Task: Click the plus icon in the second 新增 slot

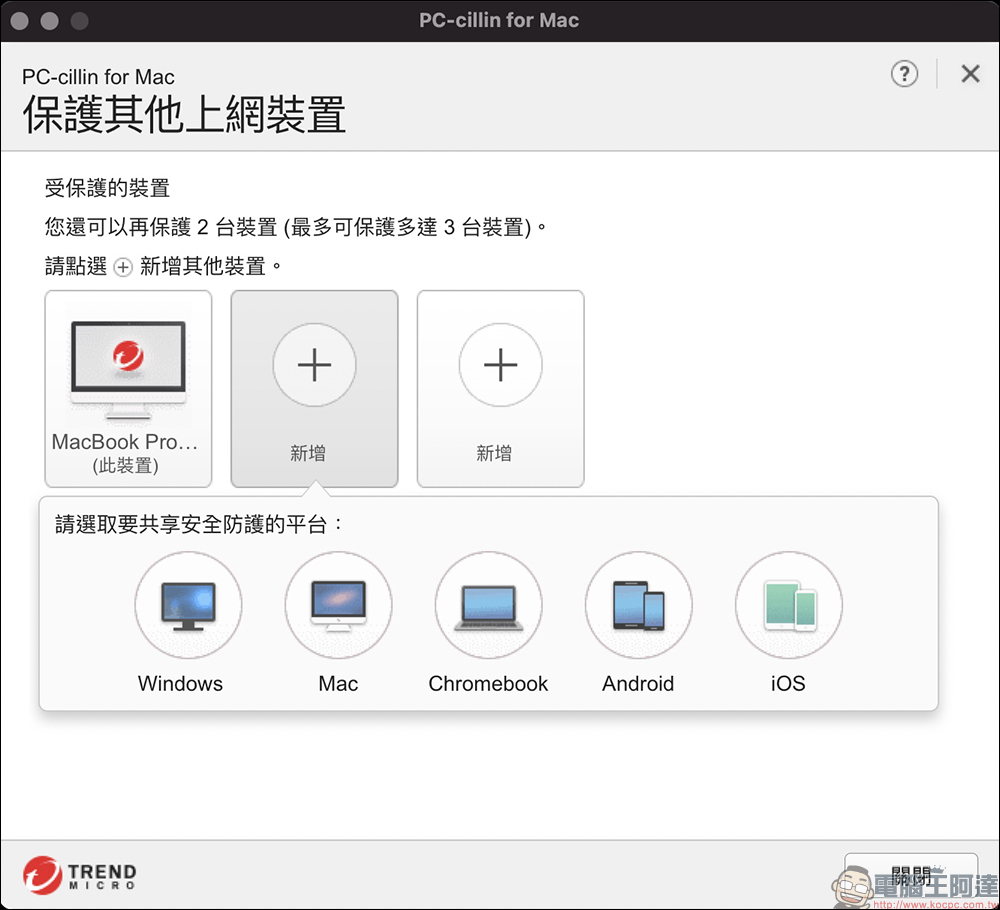Action: coord(500,366)
